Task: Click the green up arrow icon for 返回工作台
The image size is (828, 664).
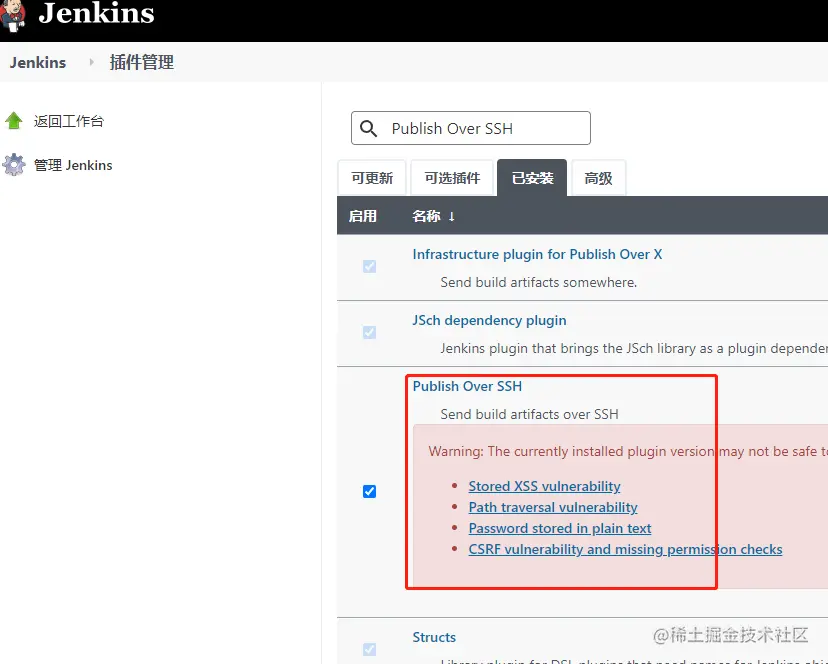Action: 14,121
